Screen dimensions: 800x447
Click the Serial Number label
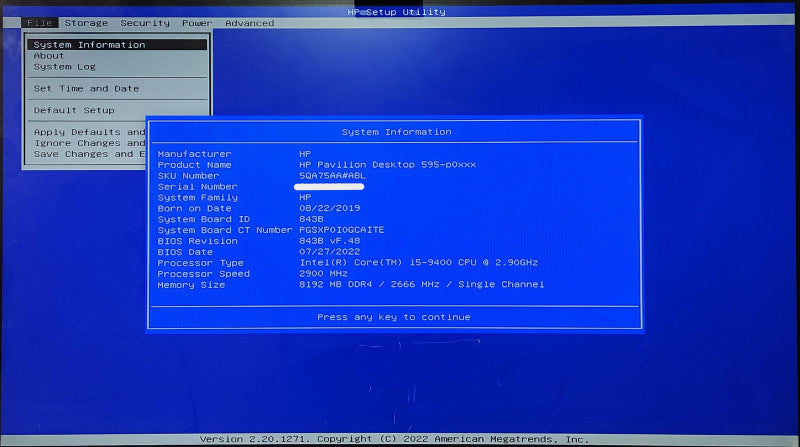tap(197, 187)
